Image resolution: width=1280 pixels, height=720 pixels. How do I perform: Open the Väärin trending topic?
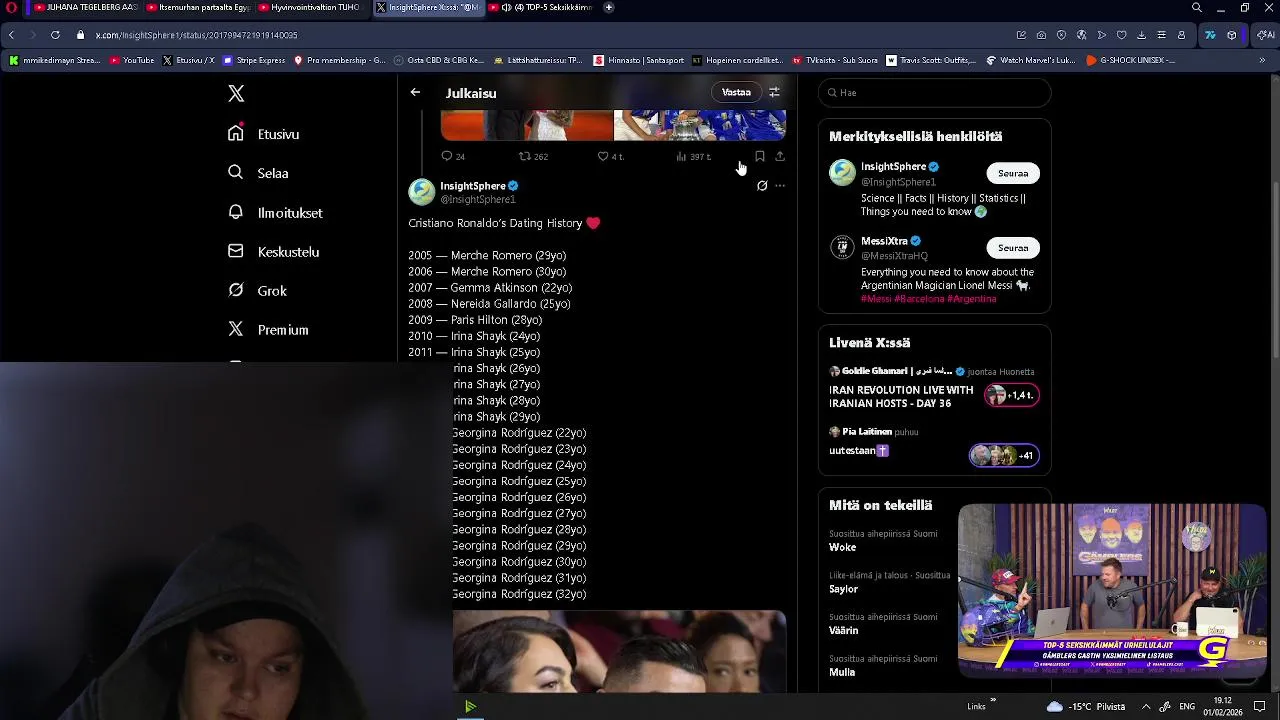pyautogui.click(x=843, y=631)
